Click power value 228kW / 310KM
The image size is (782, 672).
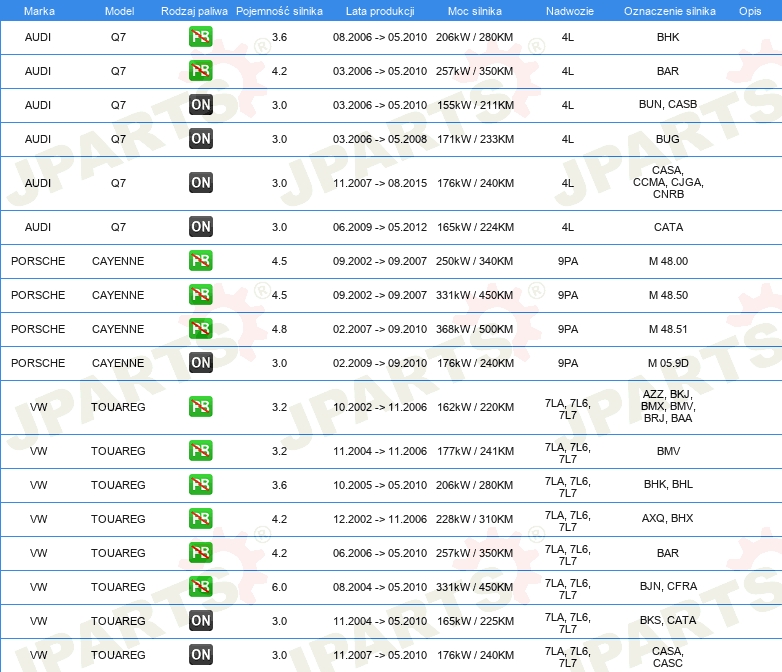pos(474,519)
